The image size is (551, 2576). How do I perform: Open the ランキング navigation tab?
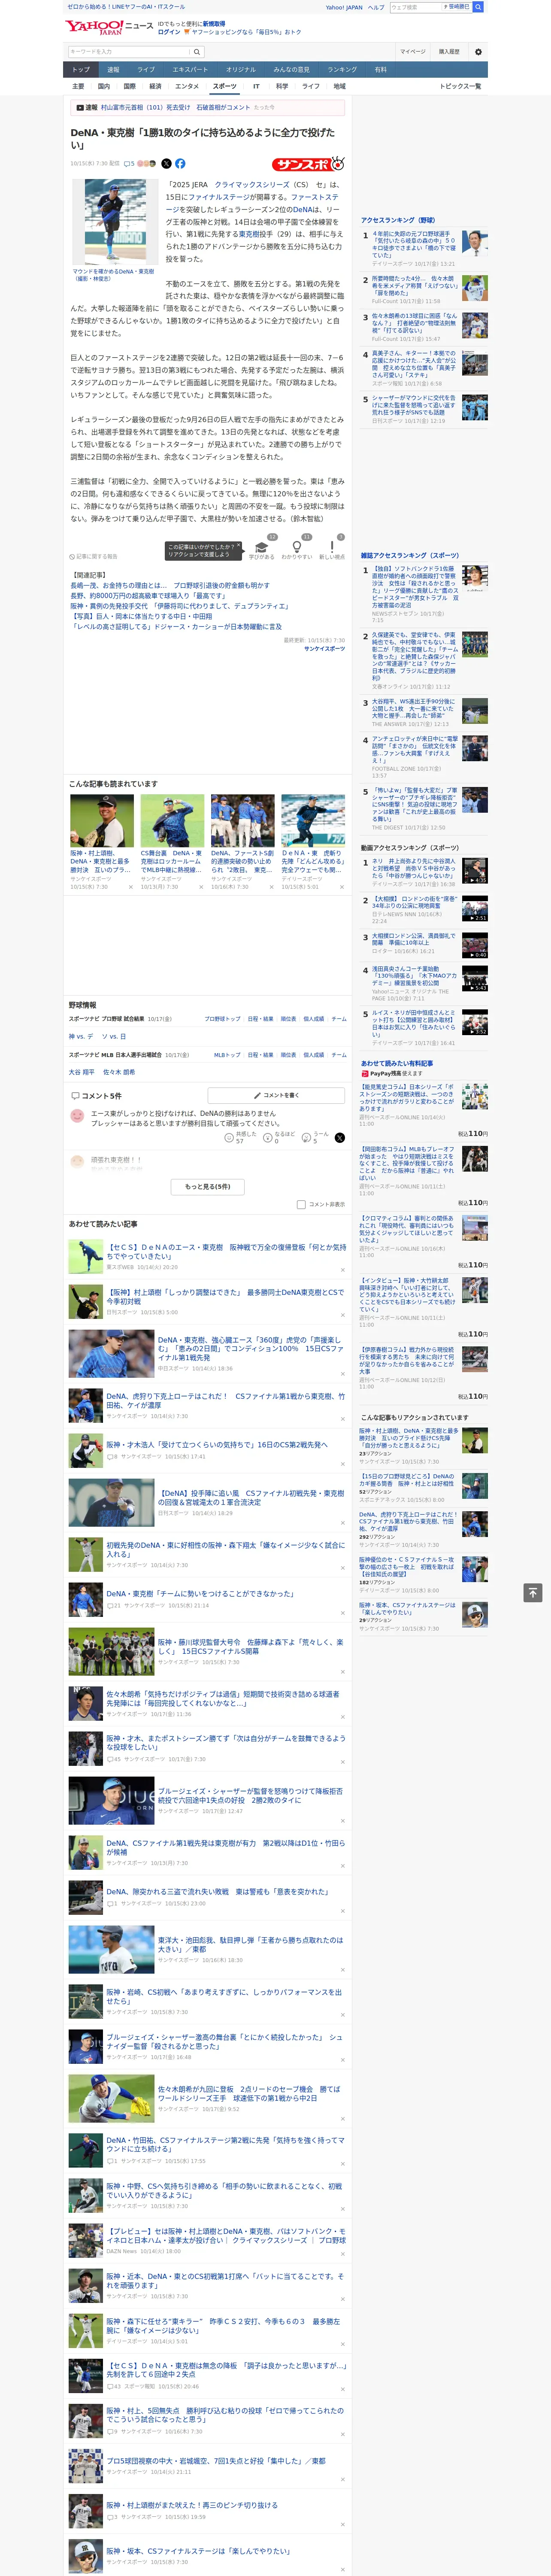(342, 70)
